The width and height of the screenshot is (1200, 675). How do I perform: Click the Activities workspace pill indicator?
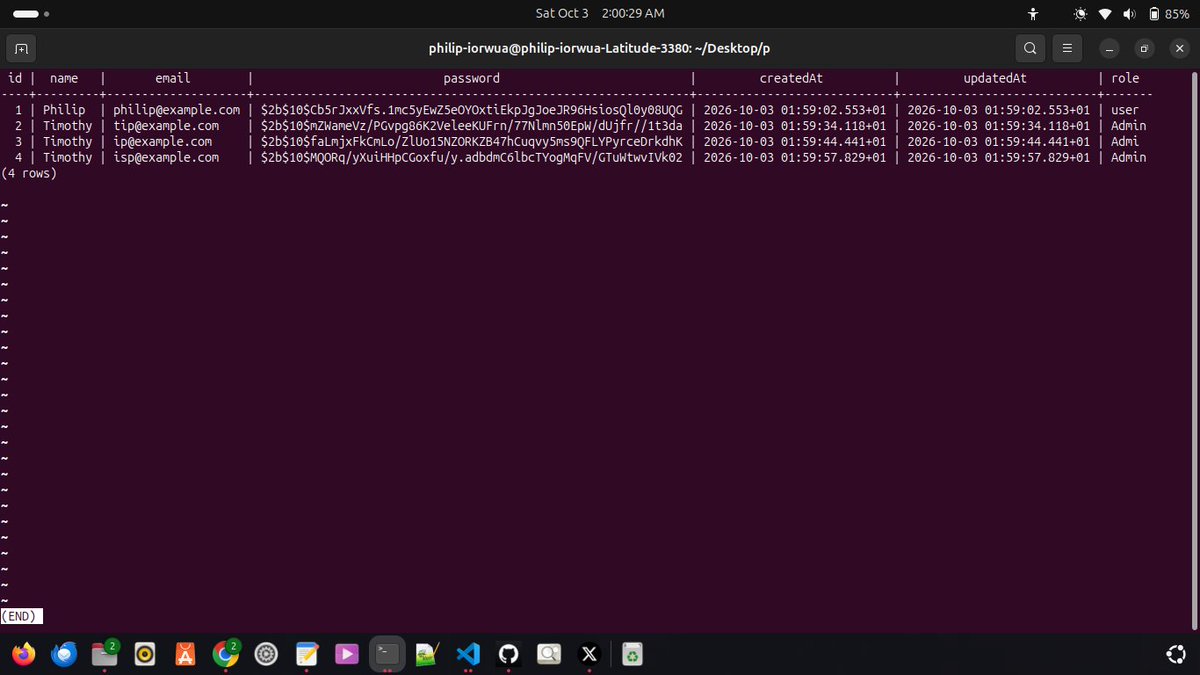pos(31,14)
